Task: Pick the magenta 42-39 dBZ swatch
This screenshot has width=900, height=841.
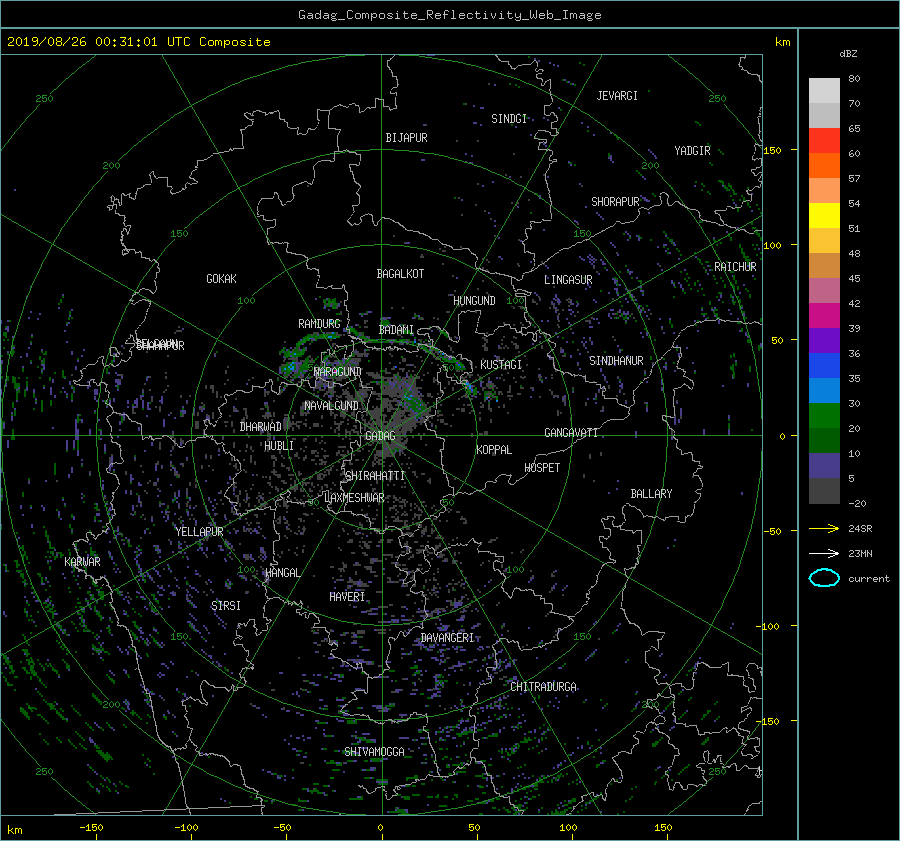Action: tap(824, 315)
